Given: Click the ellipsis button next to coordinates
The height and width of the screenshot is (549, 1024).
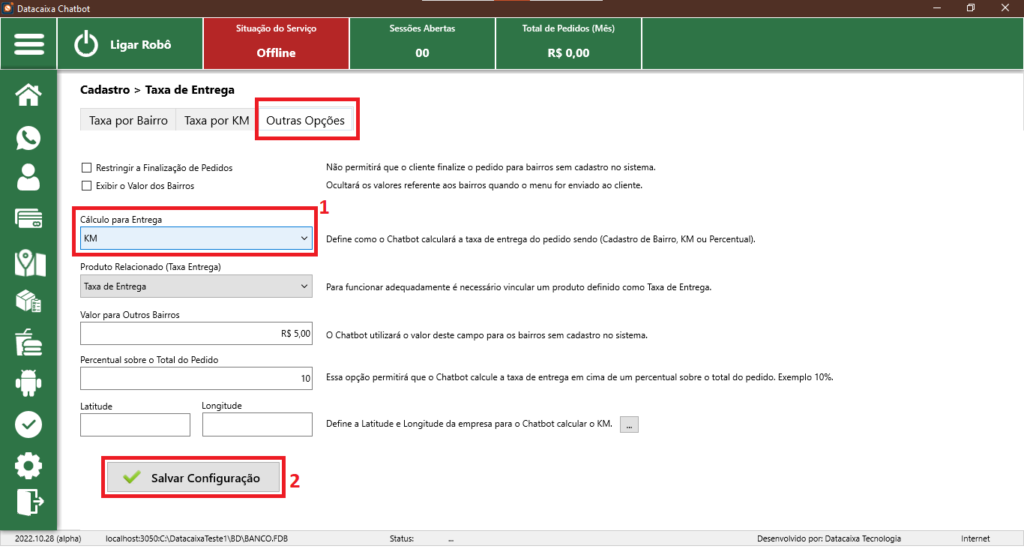Looking at the screenshot, I should click(x=629, y=425).
